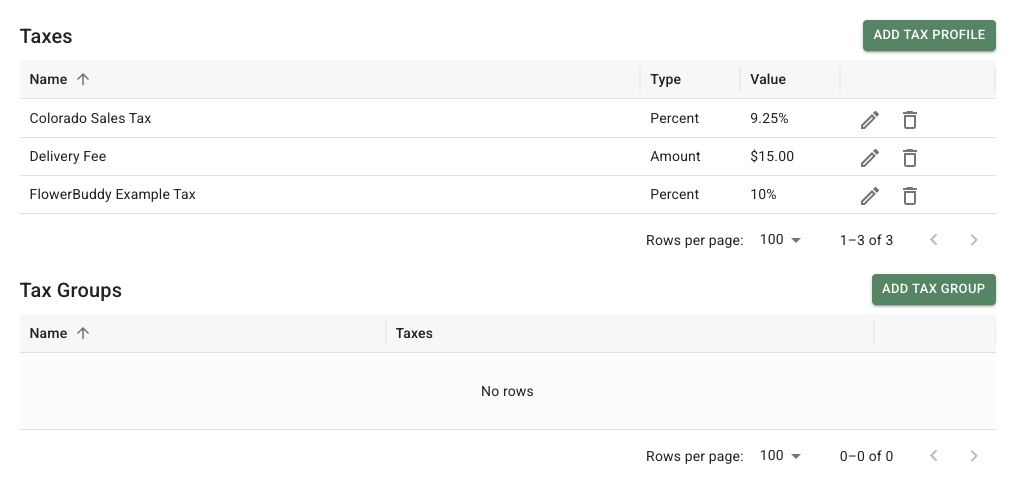Click the Add Tax Profile button
This screenshot has height=502, width=1016.
(929, 35)
